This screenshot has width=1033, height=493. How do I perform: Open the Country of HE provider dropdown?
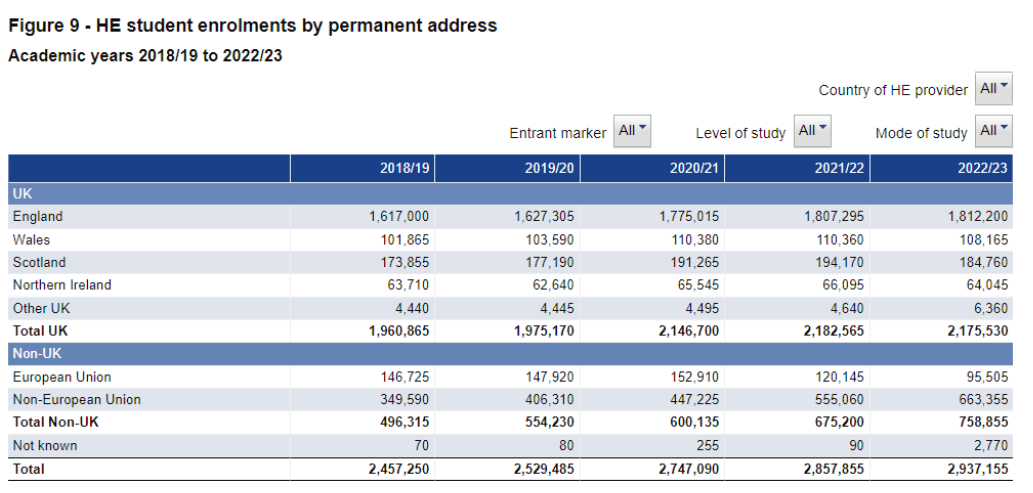(994, 89)
